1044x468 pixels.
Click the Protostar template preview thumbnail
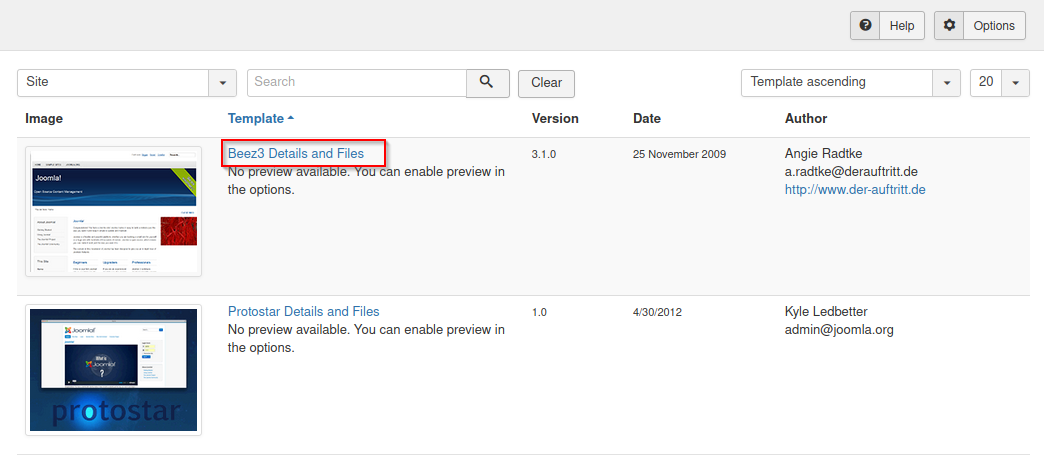click(x=113, y=370)
